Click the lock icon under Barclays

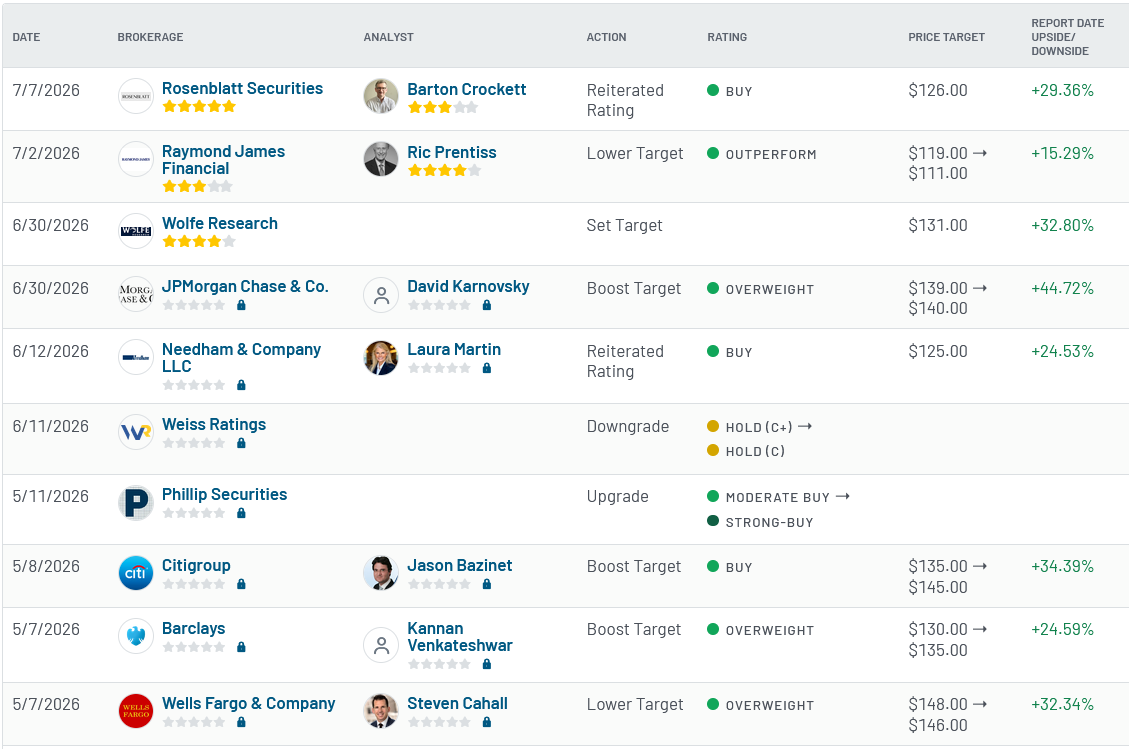tap(241, 647)
